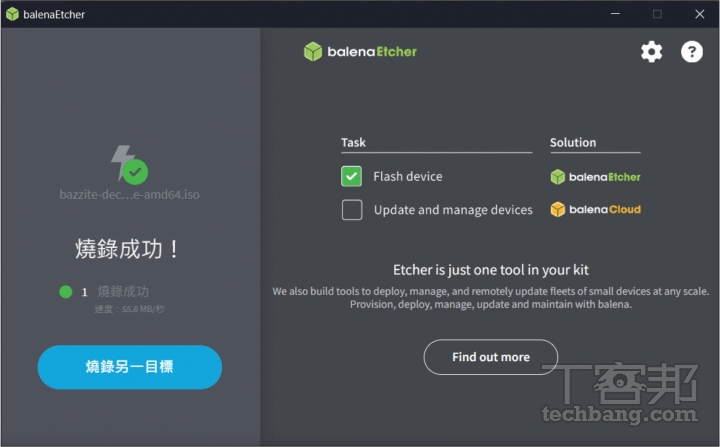Open settings with the gear icon
Screen dimensions: 720x447
(652, 52)
